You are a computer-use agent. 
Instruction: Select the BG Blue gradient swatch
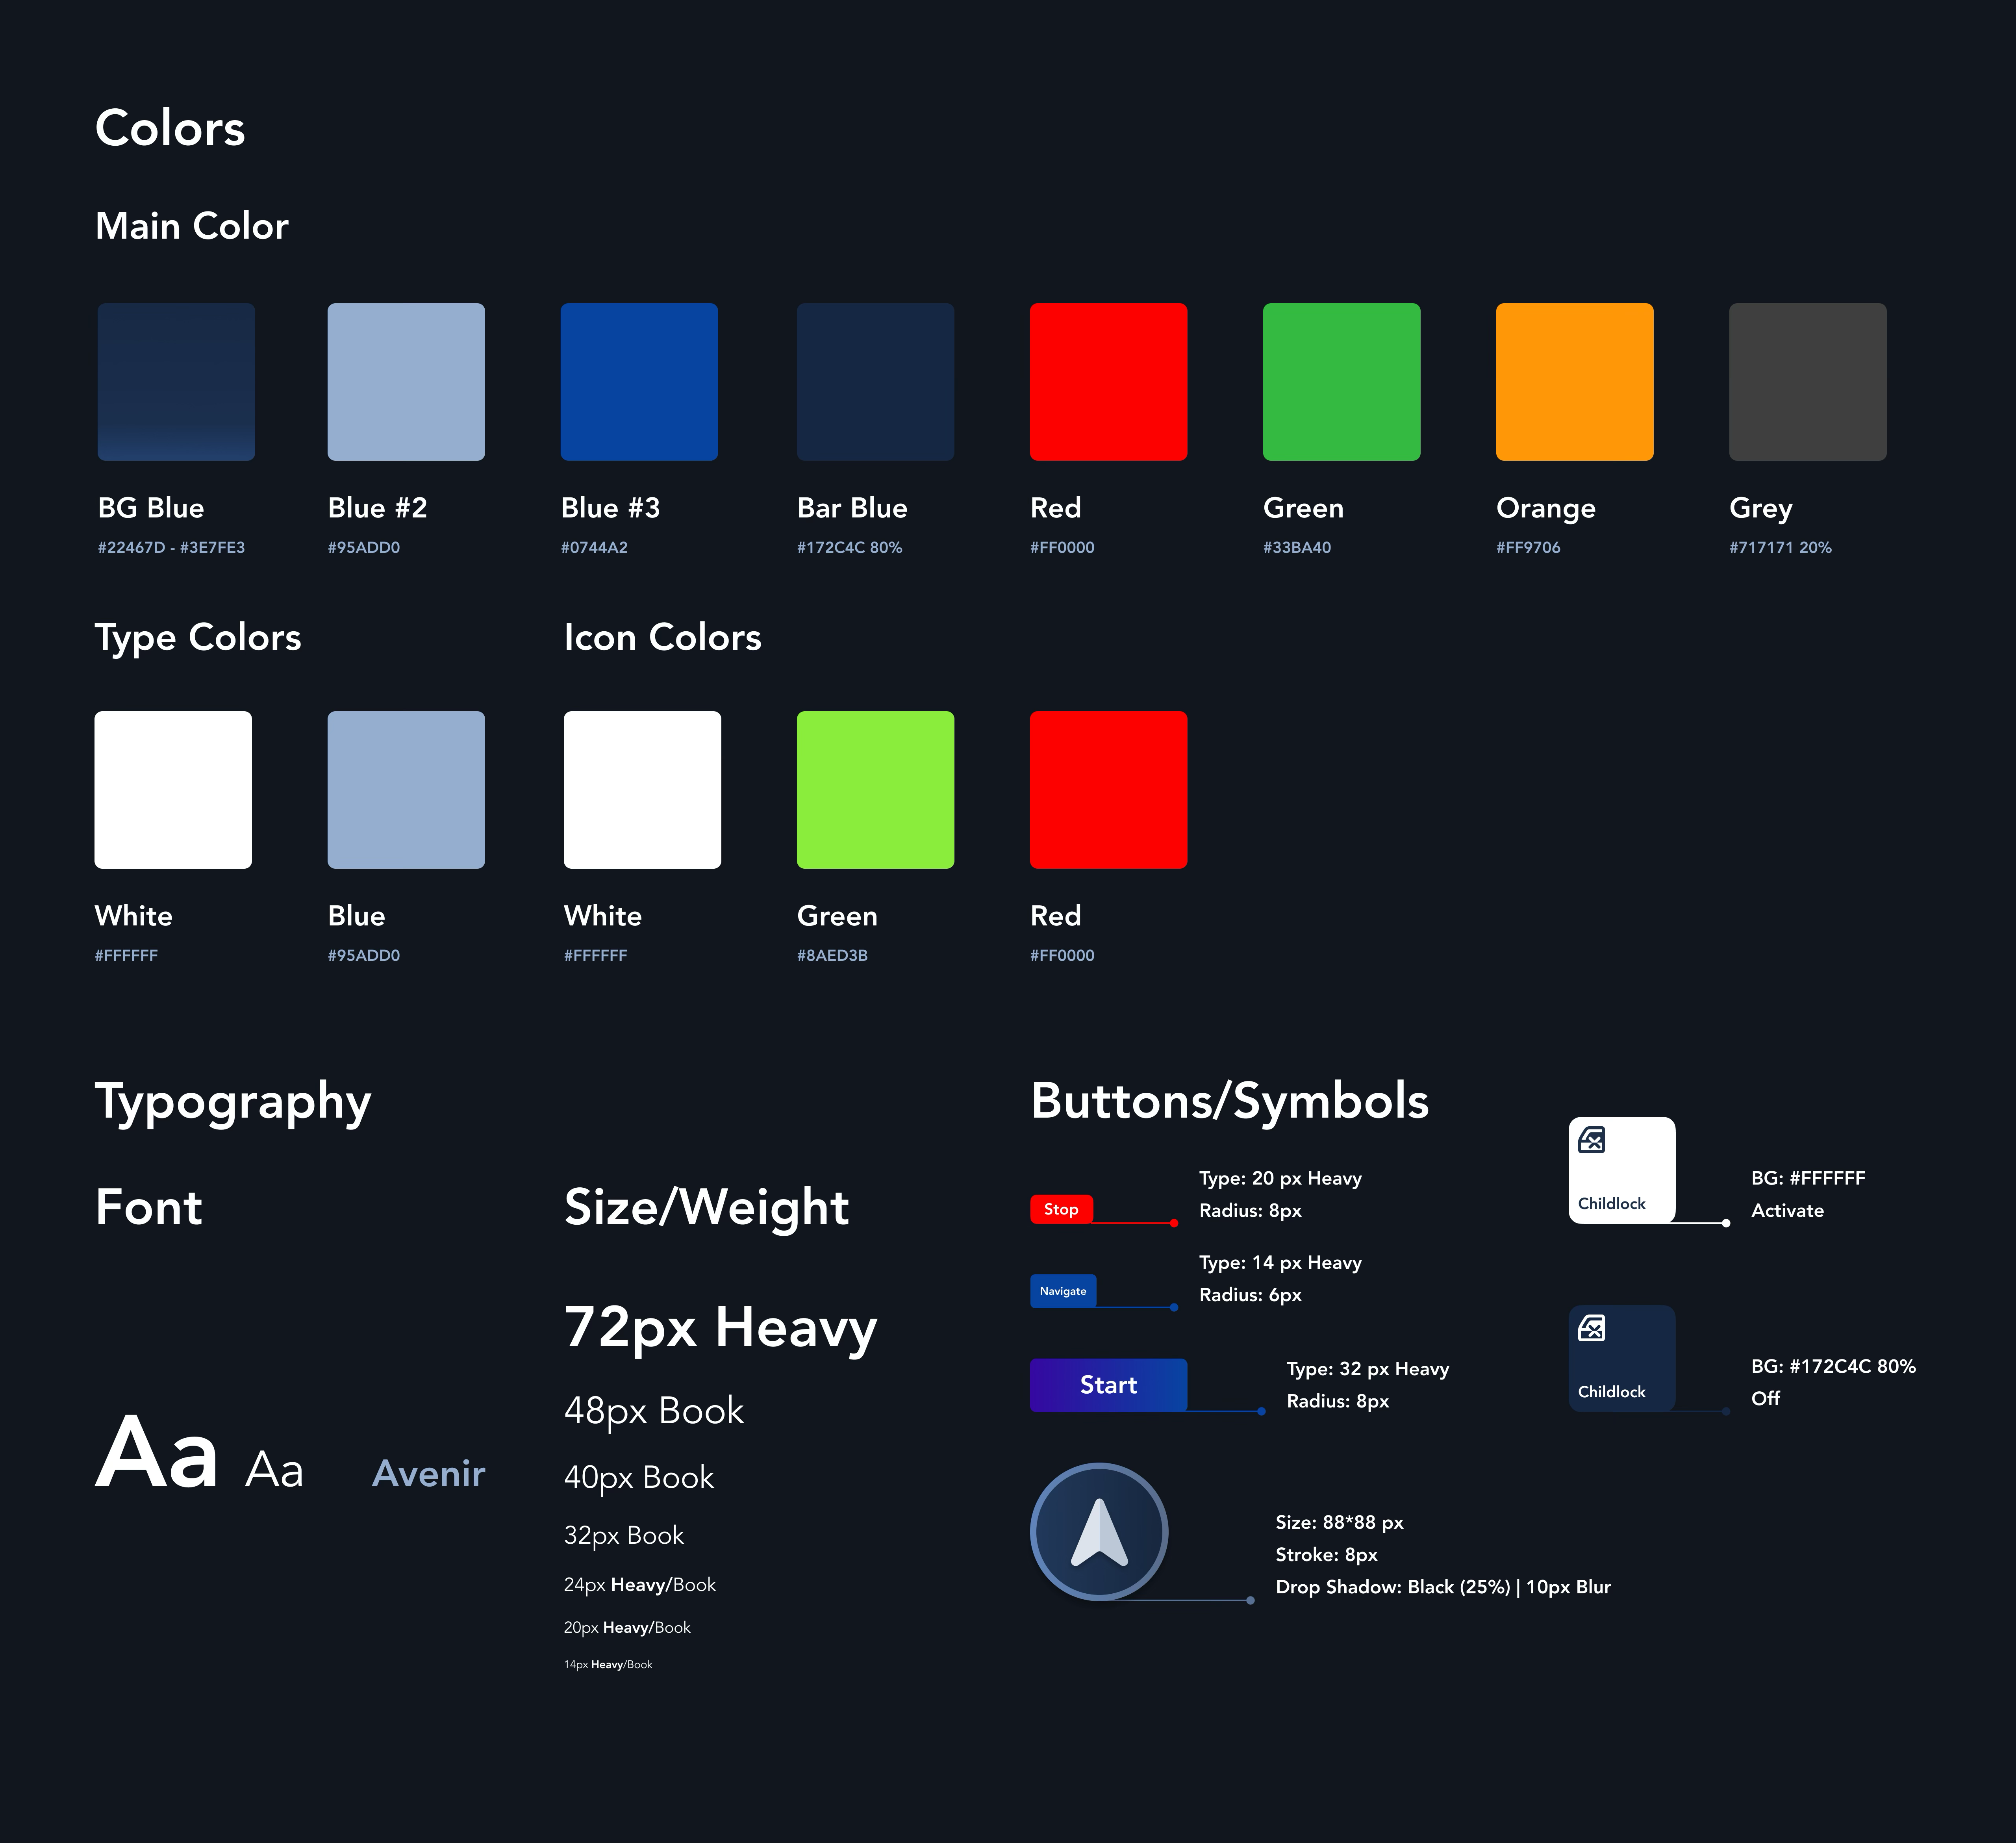pyautogui.click(x=176, y=382)
